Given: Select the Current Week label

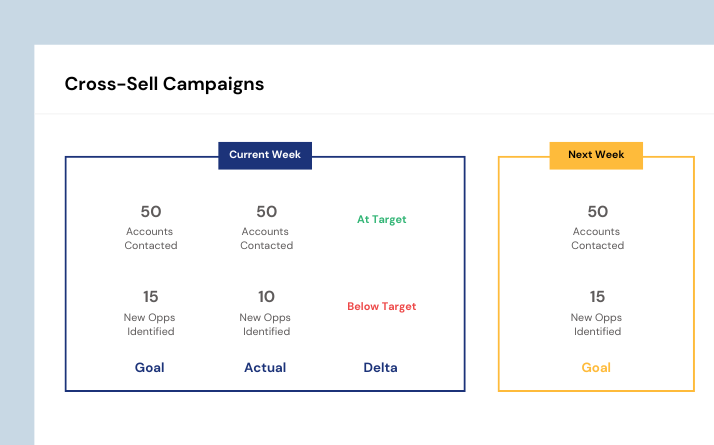Looking at the screenshot, I should pos(265,155).
